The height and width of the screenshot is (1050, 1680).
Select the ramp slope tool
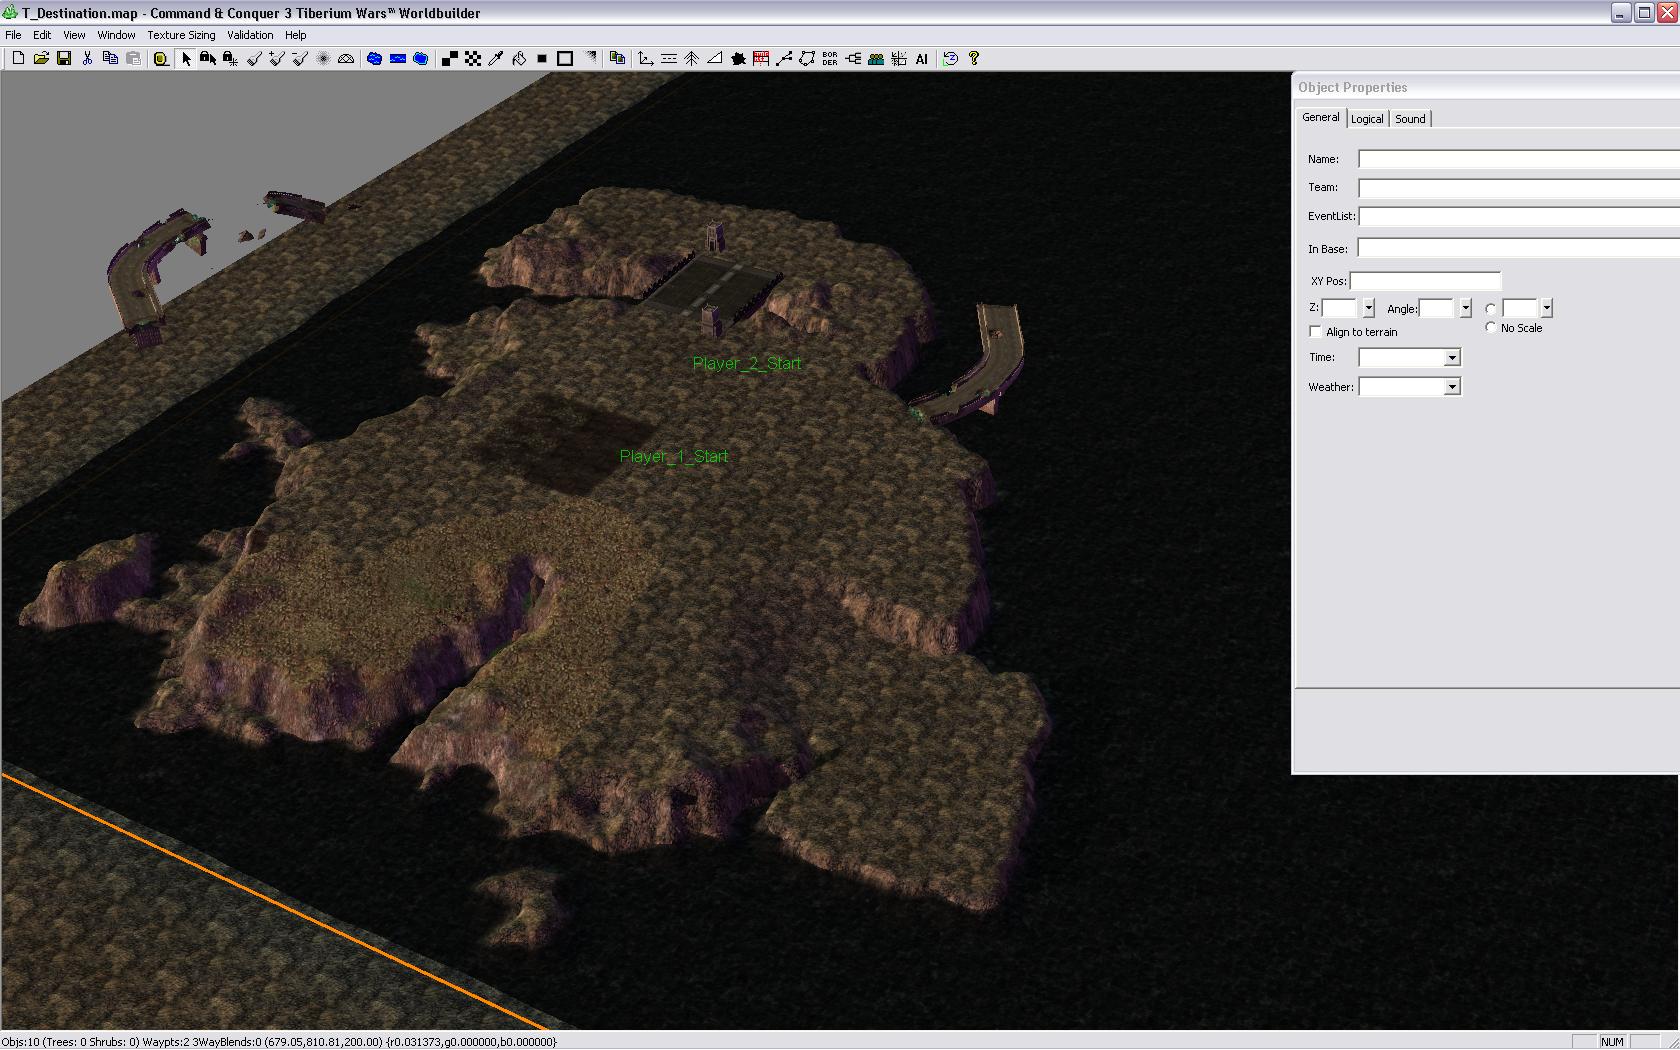[x=715, y=59]
